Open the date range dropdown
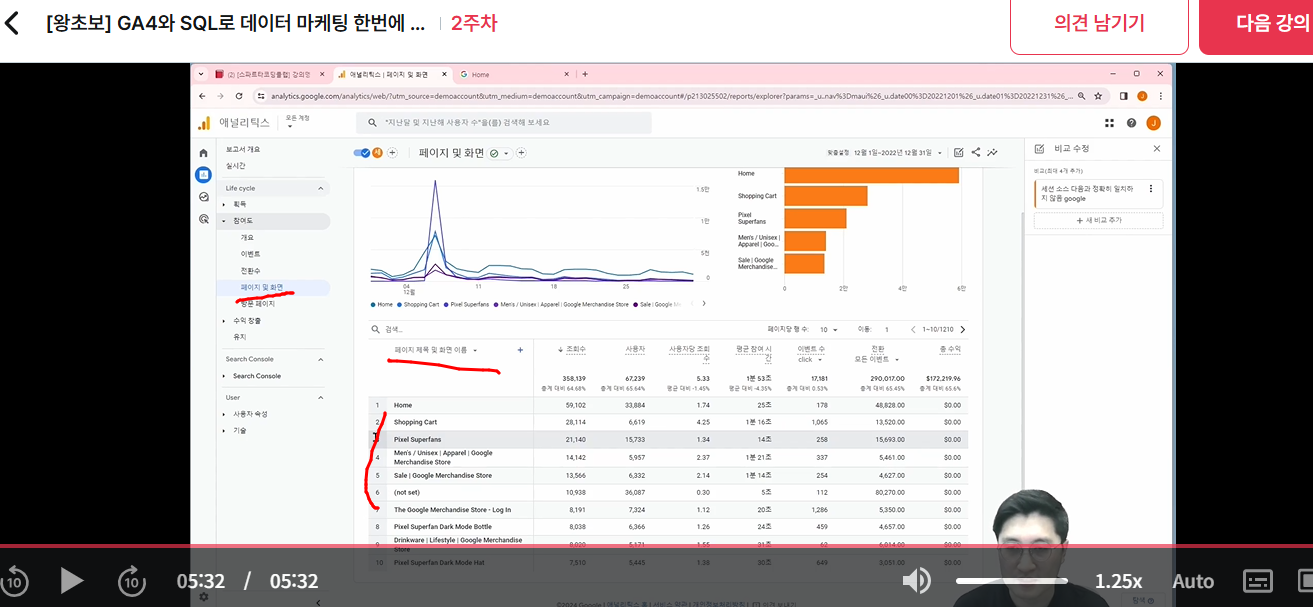 tap(884, 153)
